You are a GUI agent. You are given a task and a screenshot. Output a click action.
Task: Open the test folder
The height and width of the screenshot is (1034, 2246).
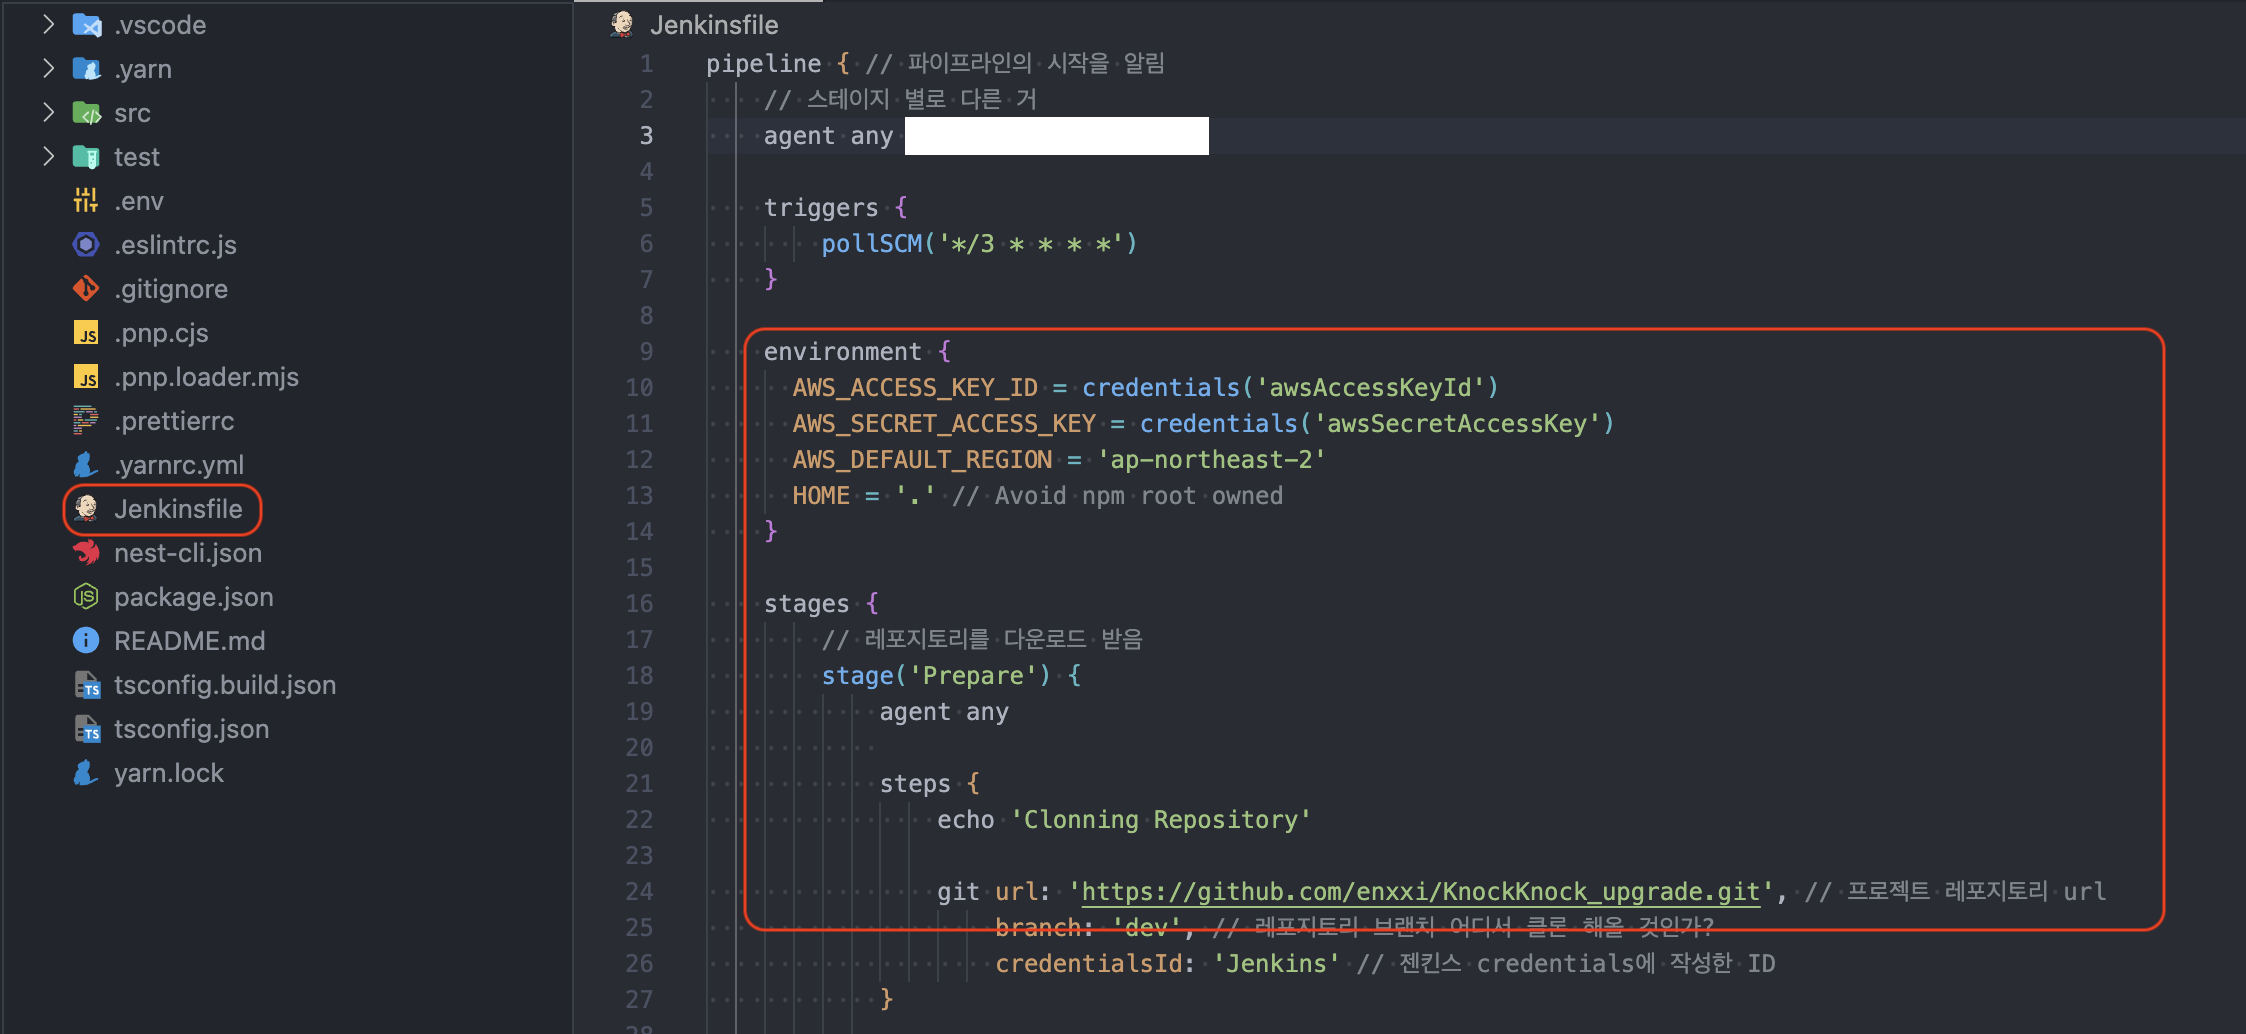pyautogui.click(x=137, y=157)
